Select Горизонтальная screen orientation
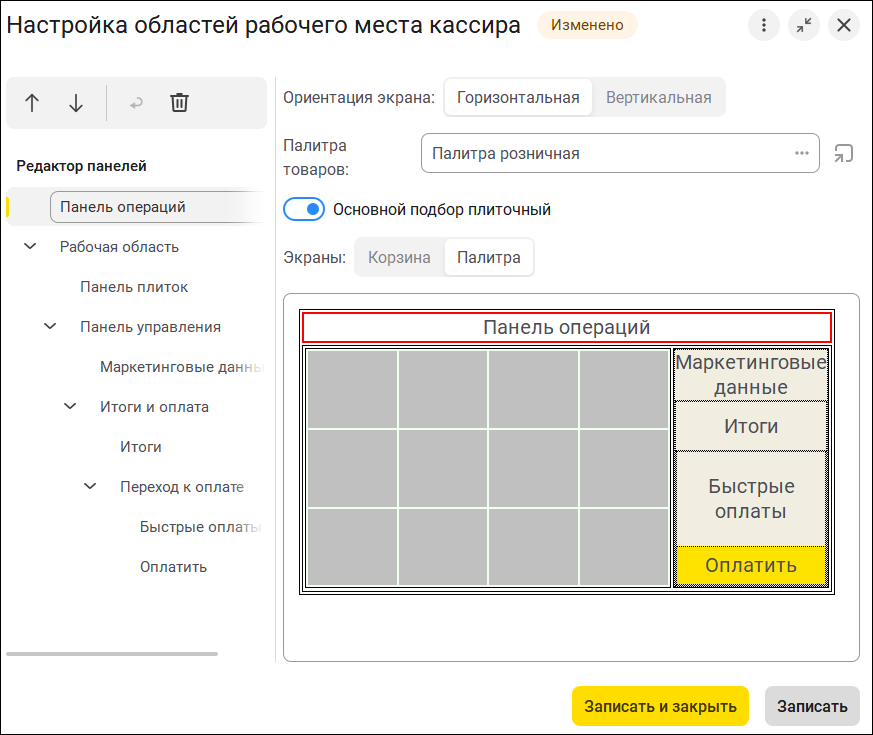 [x=518, y=97]
